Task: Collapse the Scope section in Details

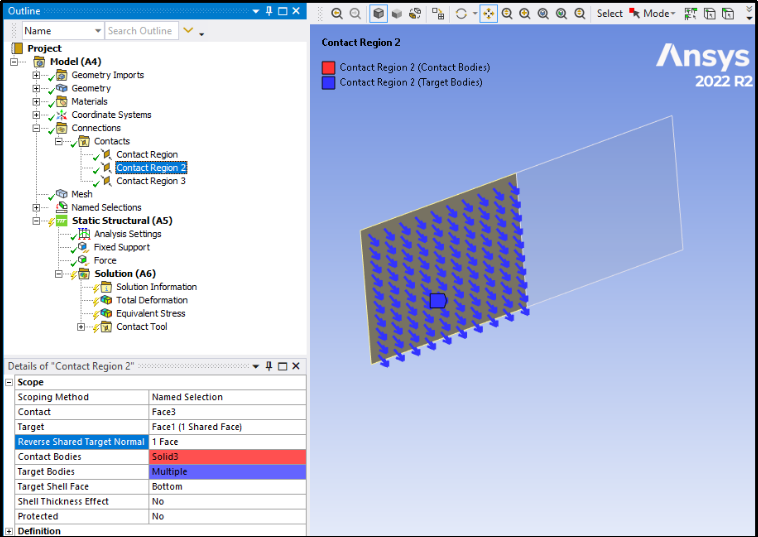Action: [x=9, y=382]
